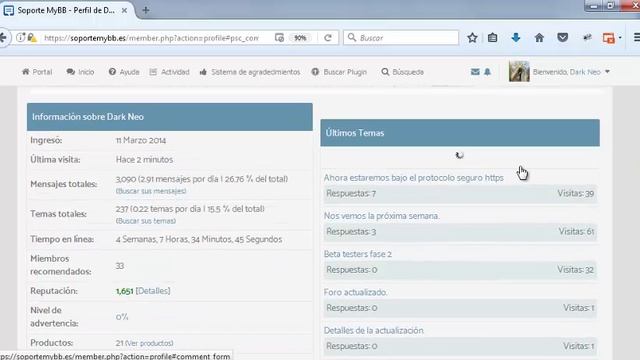
Task: Reset the 90% zoom indicator
Action: pos(300,38)
